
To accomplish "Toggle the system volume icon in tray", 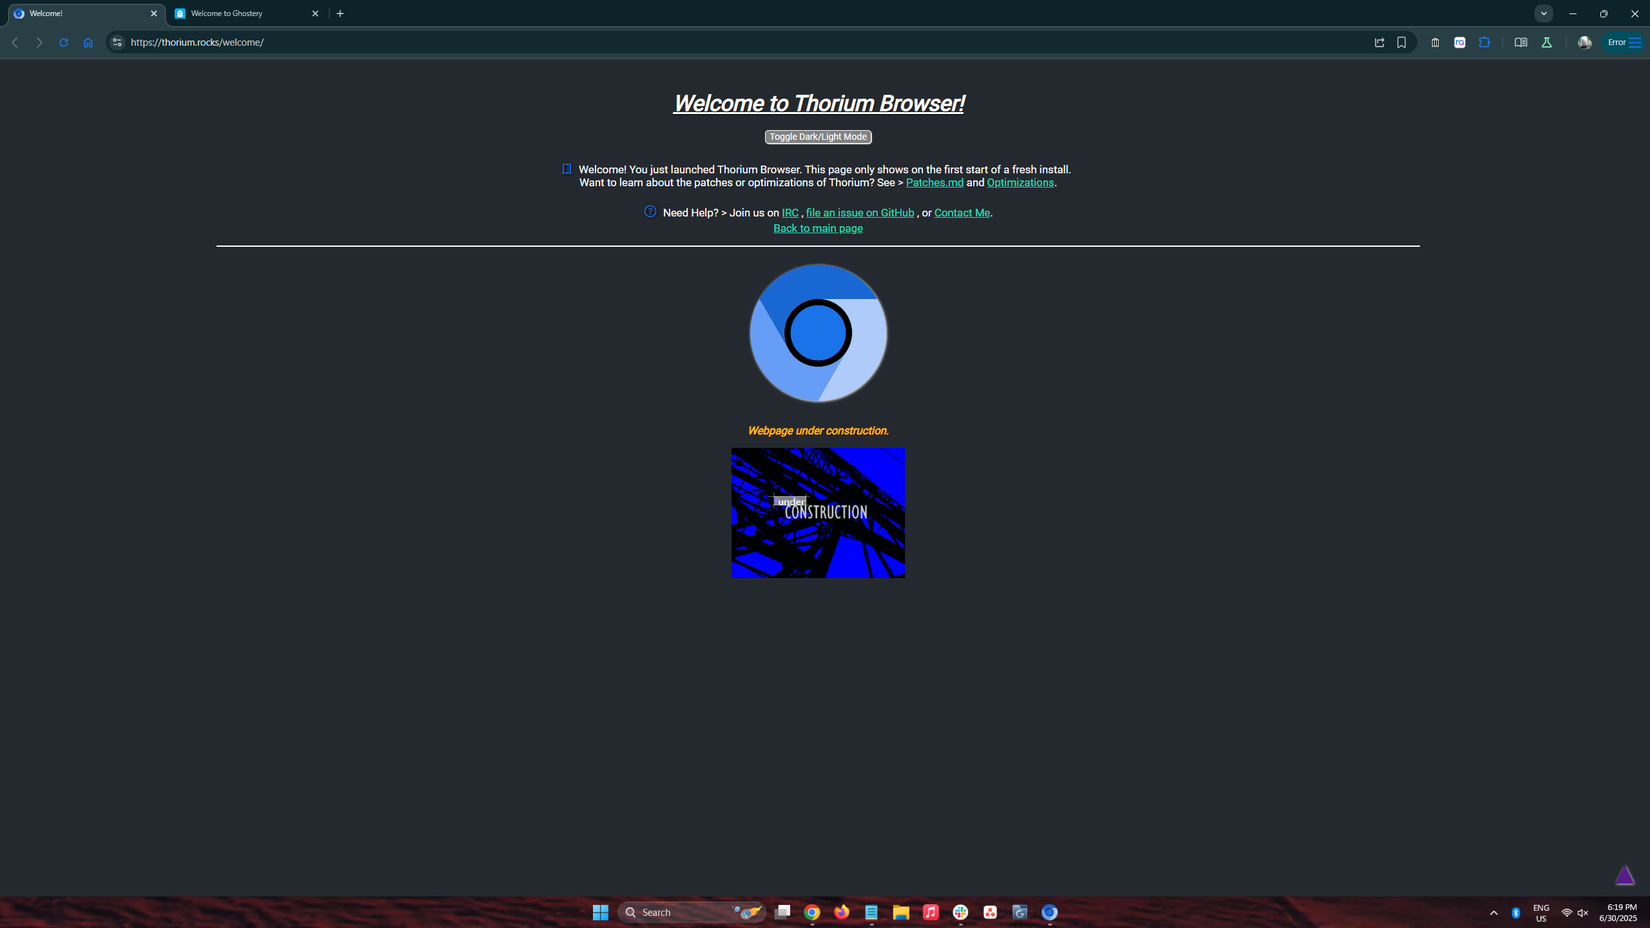I will click(x=1582, y=912).
